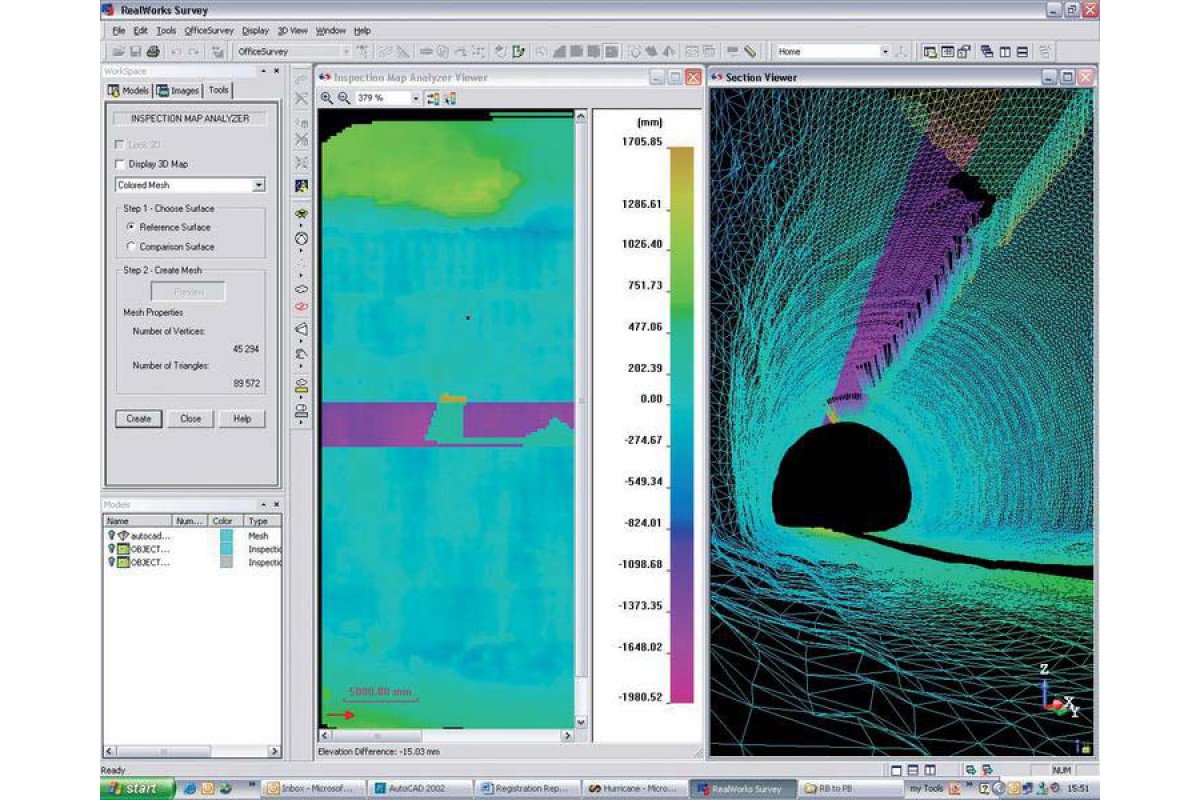Click the cyan color swatch of the first OBJECT row
Screen dimensions: 1200x800
click(225, 549)
